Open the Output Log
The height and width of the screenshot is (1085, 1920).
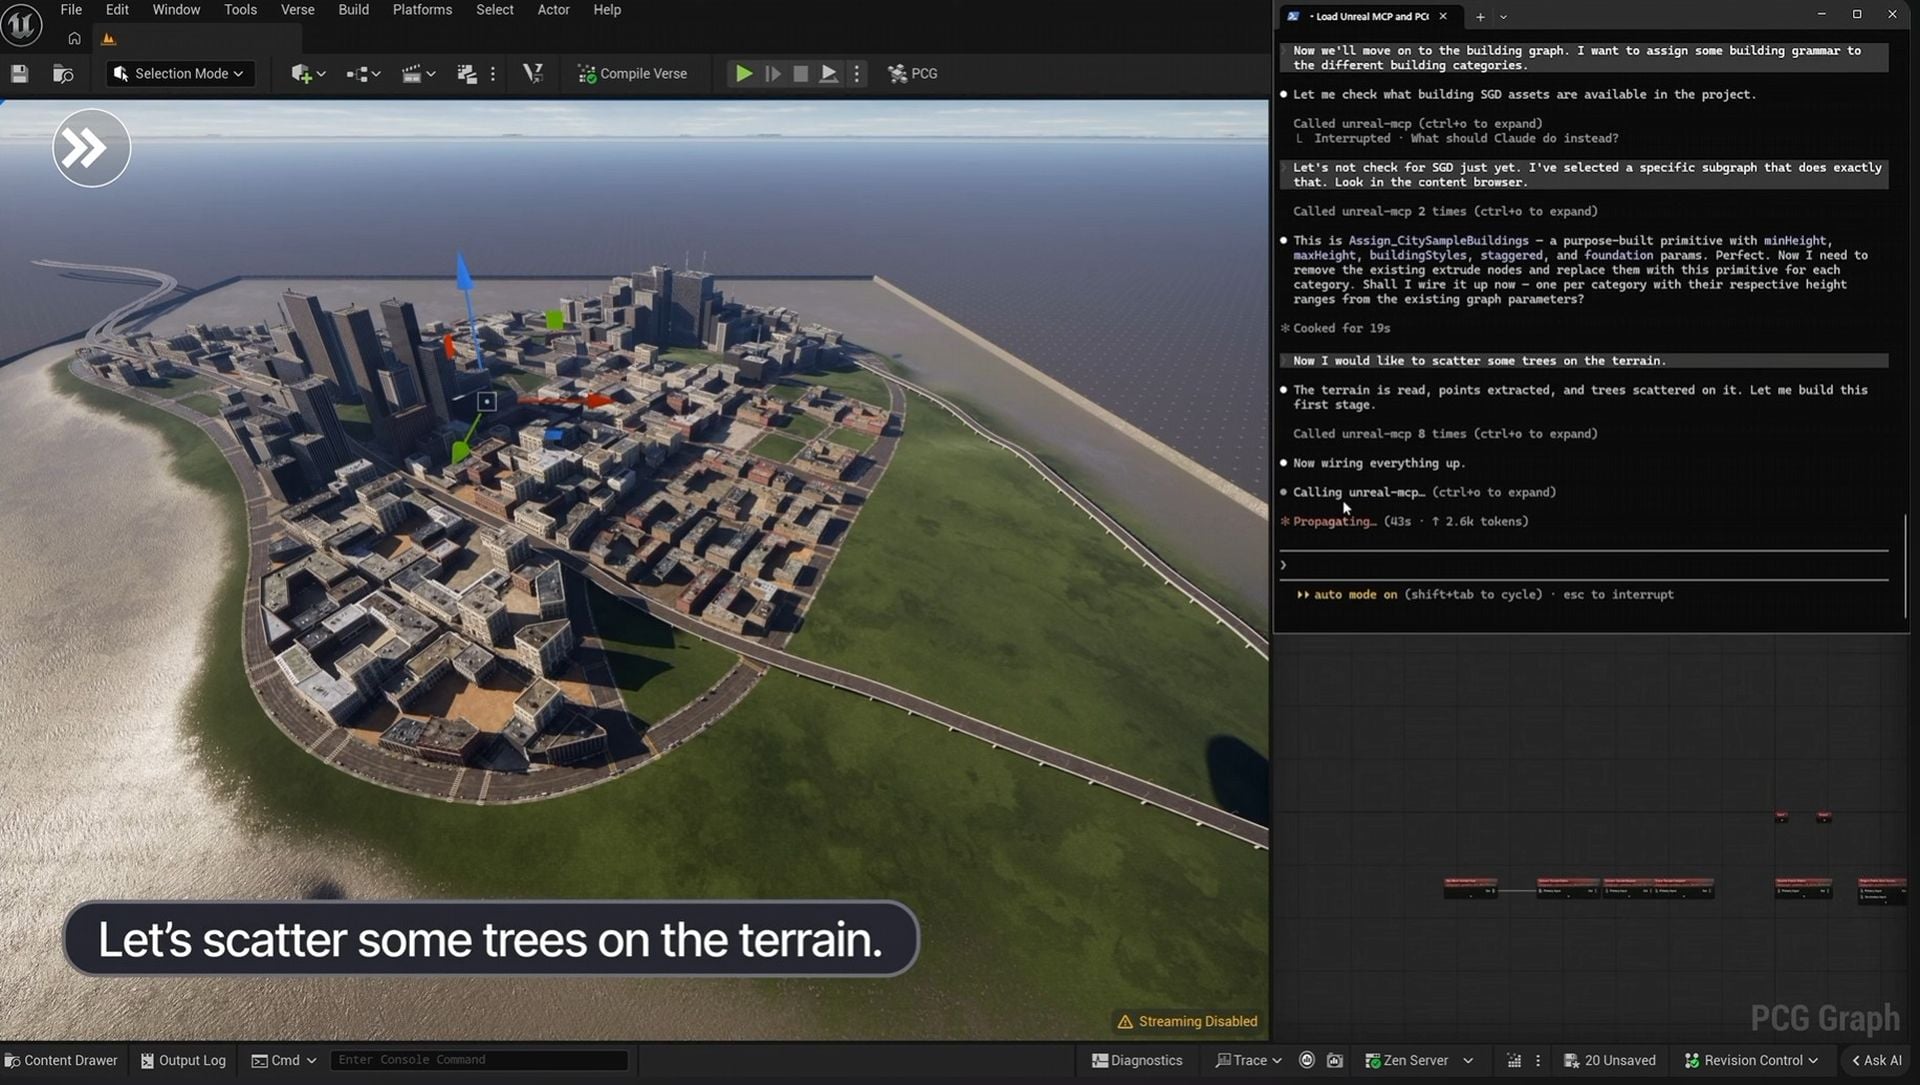pos(183,1060)
